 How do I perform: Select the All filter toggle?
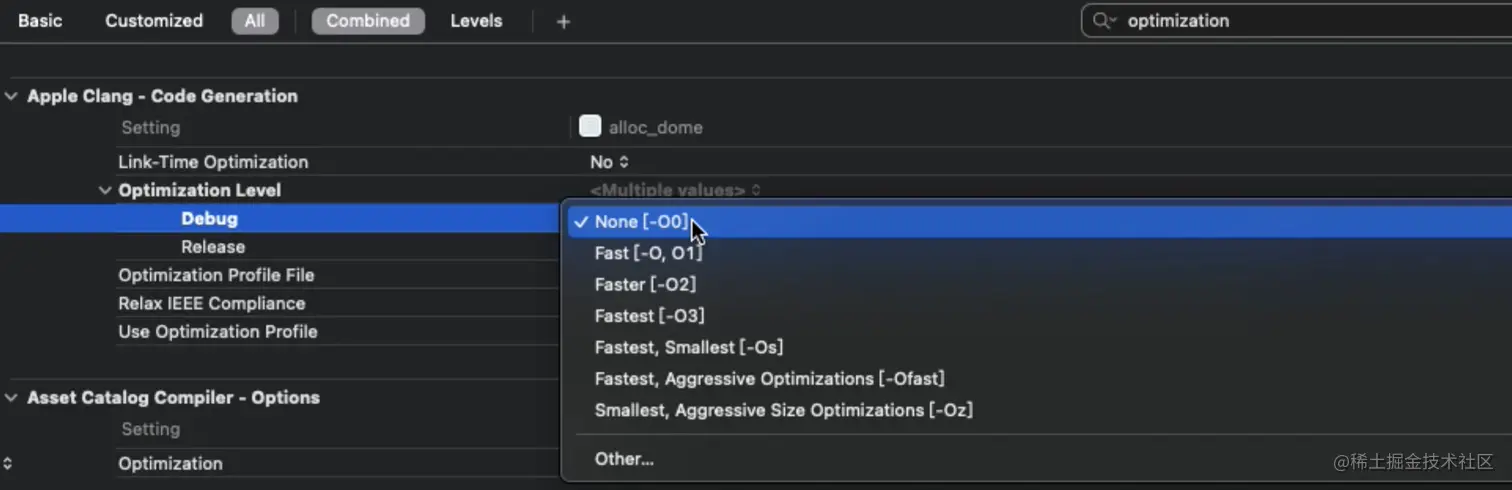(x=255, y=21)
